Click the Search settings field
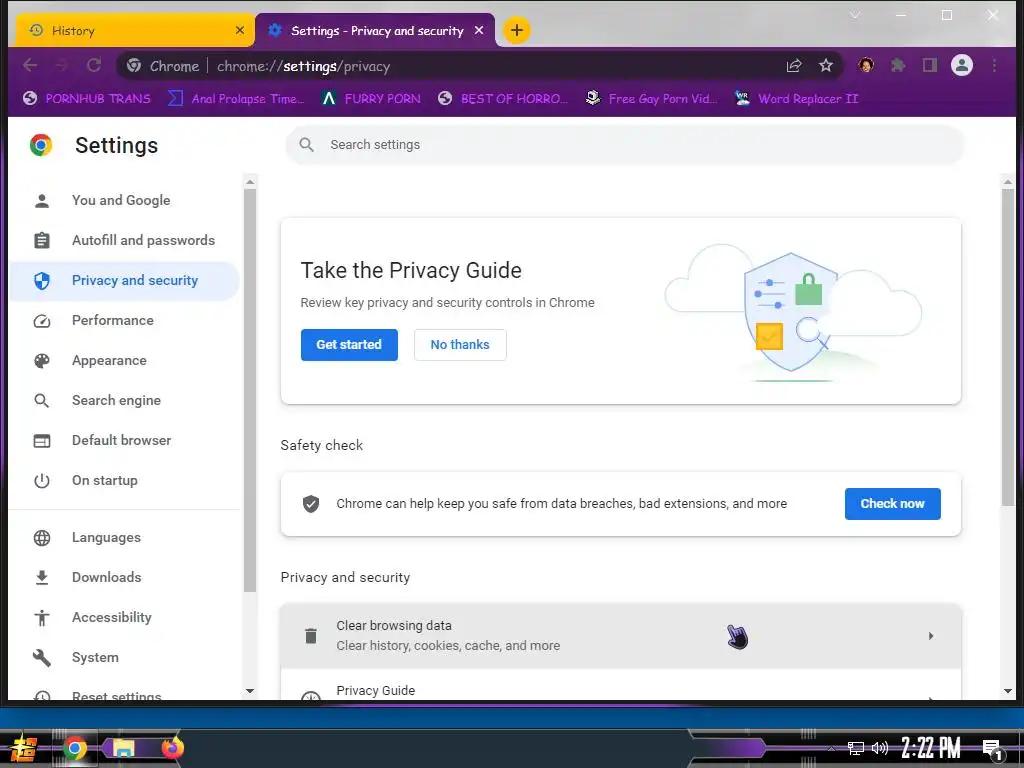Image resolution: width=1024 pixels, height=768 pixels. tap(624, 144)
